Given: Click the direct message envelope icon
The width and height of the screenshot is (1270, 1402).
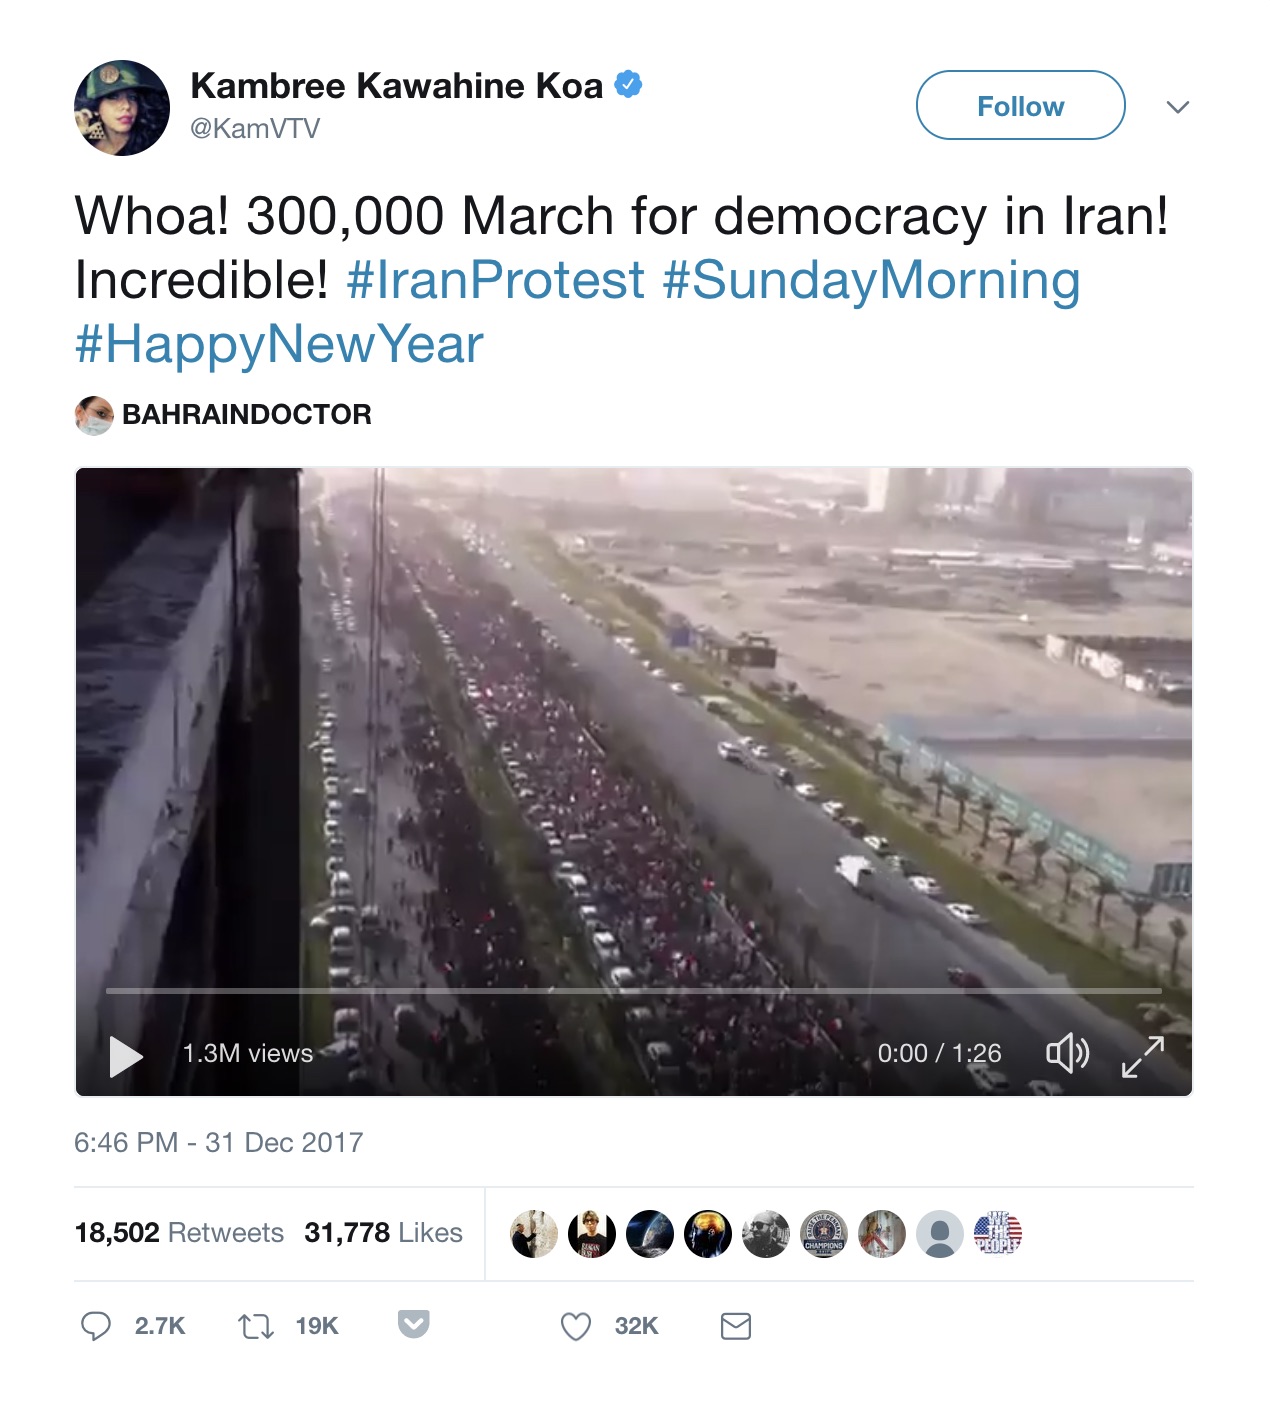Looking at the screenshot, I should [736, 1326].
